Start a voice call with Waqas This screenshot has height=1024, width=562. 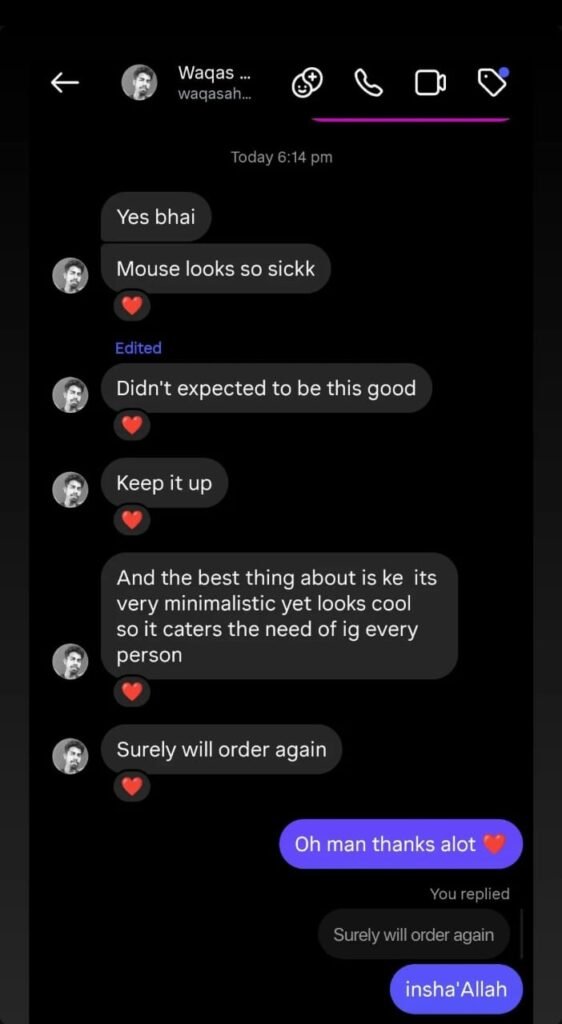tap(369, 82)
